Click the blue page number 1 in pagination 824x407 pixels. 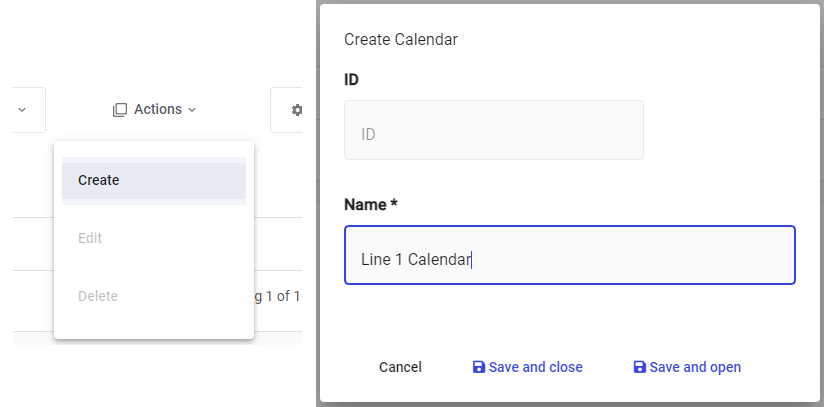(x=270, y=296)
